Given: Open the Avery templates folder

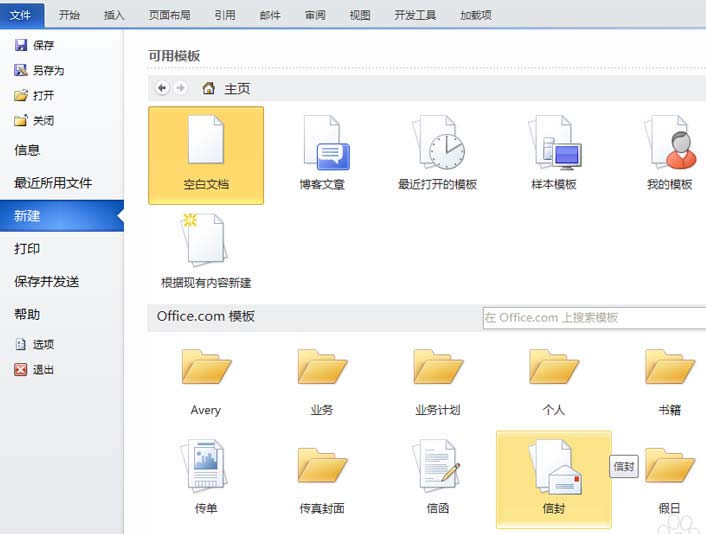Looking at the screenshot, I should coord(206,380).
